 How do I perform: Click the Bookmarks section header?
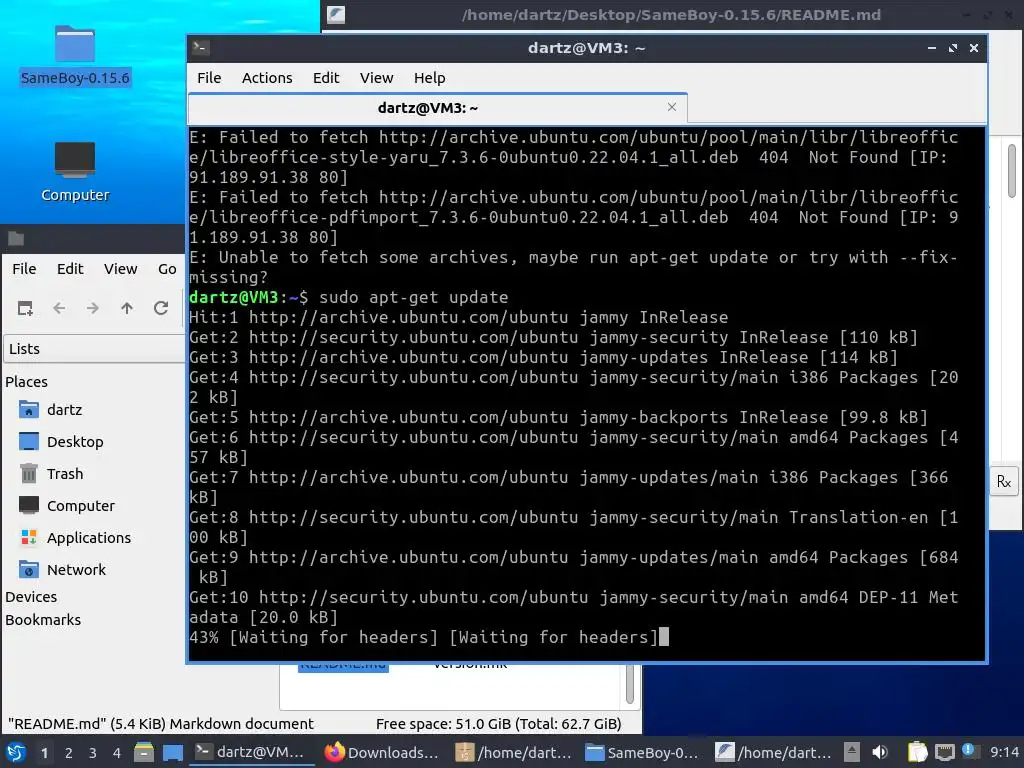(x=43, y=620)
